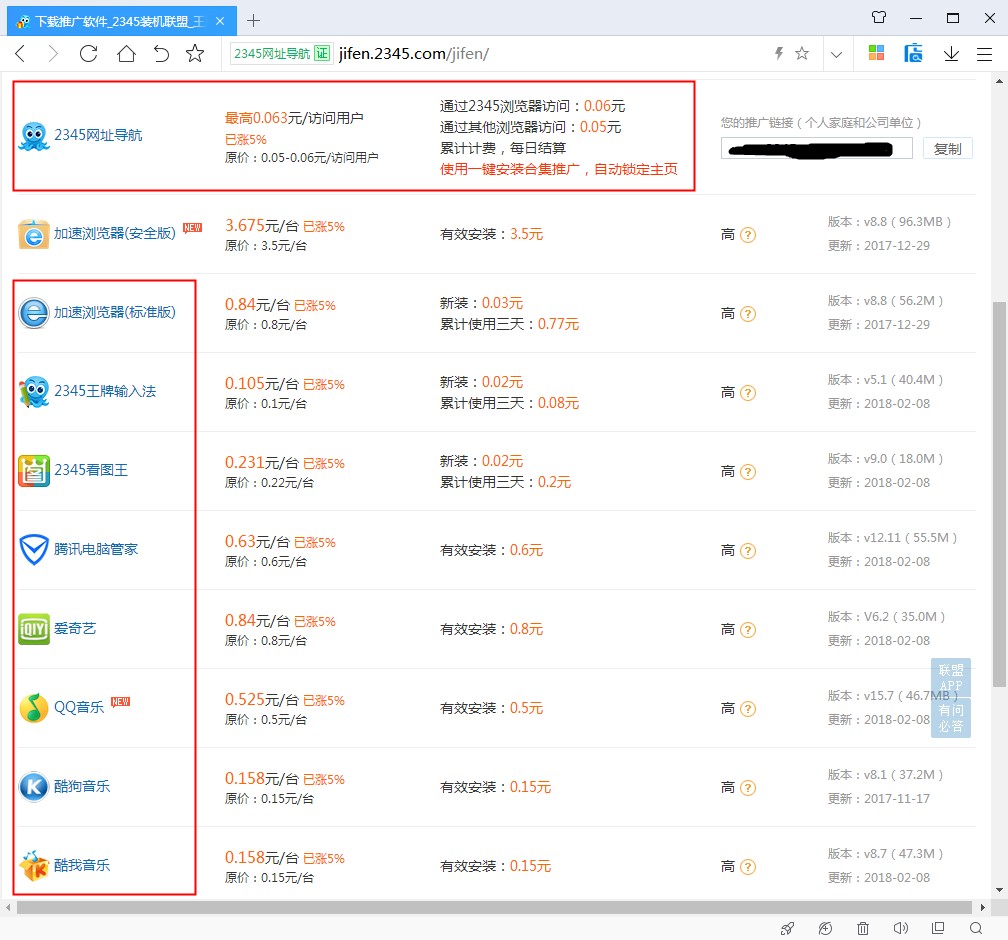
Task: Click the 爱奇艺 iQIYI app icon
Action: 33,628
